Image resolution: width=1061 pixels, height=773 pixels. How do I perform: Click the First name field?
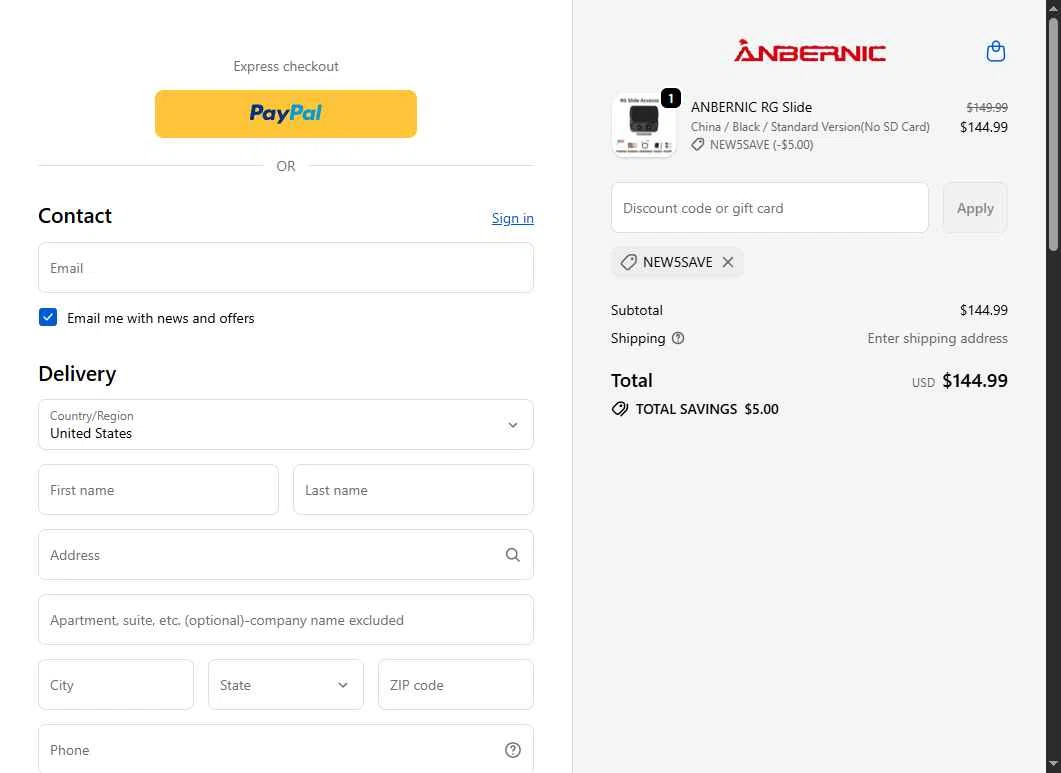tap(158, 490)
